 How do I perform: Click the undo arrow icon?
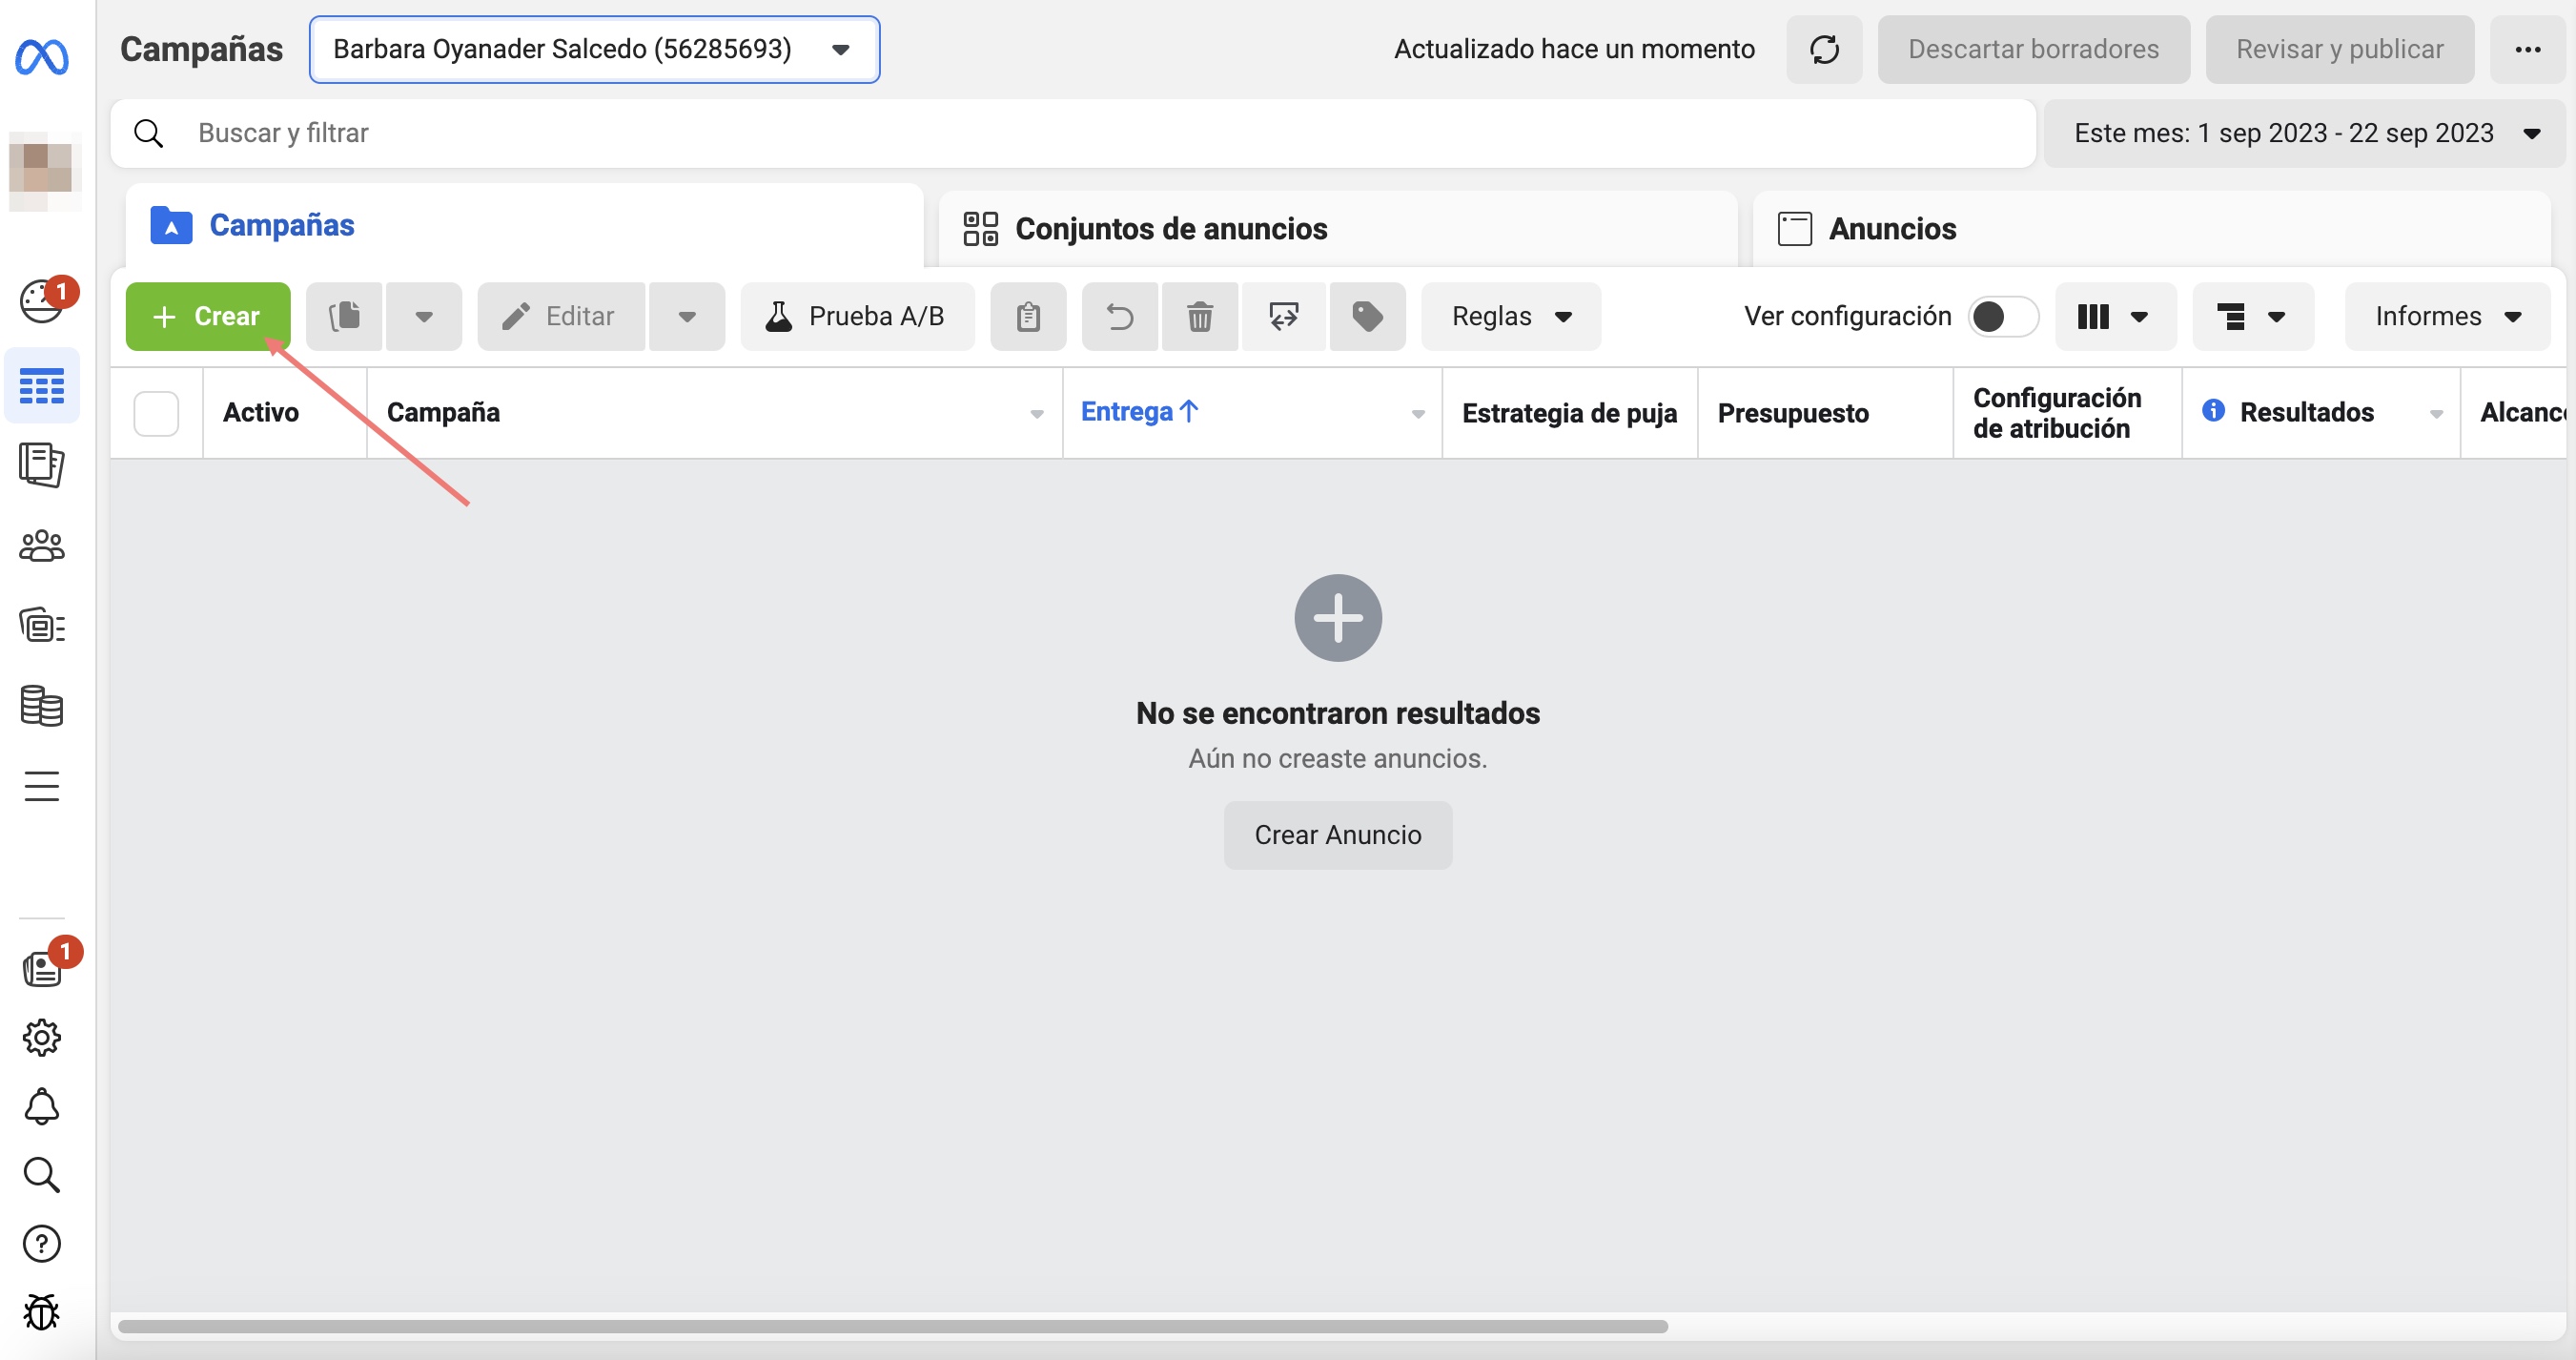(1119, 317)
